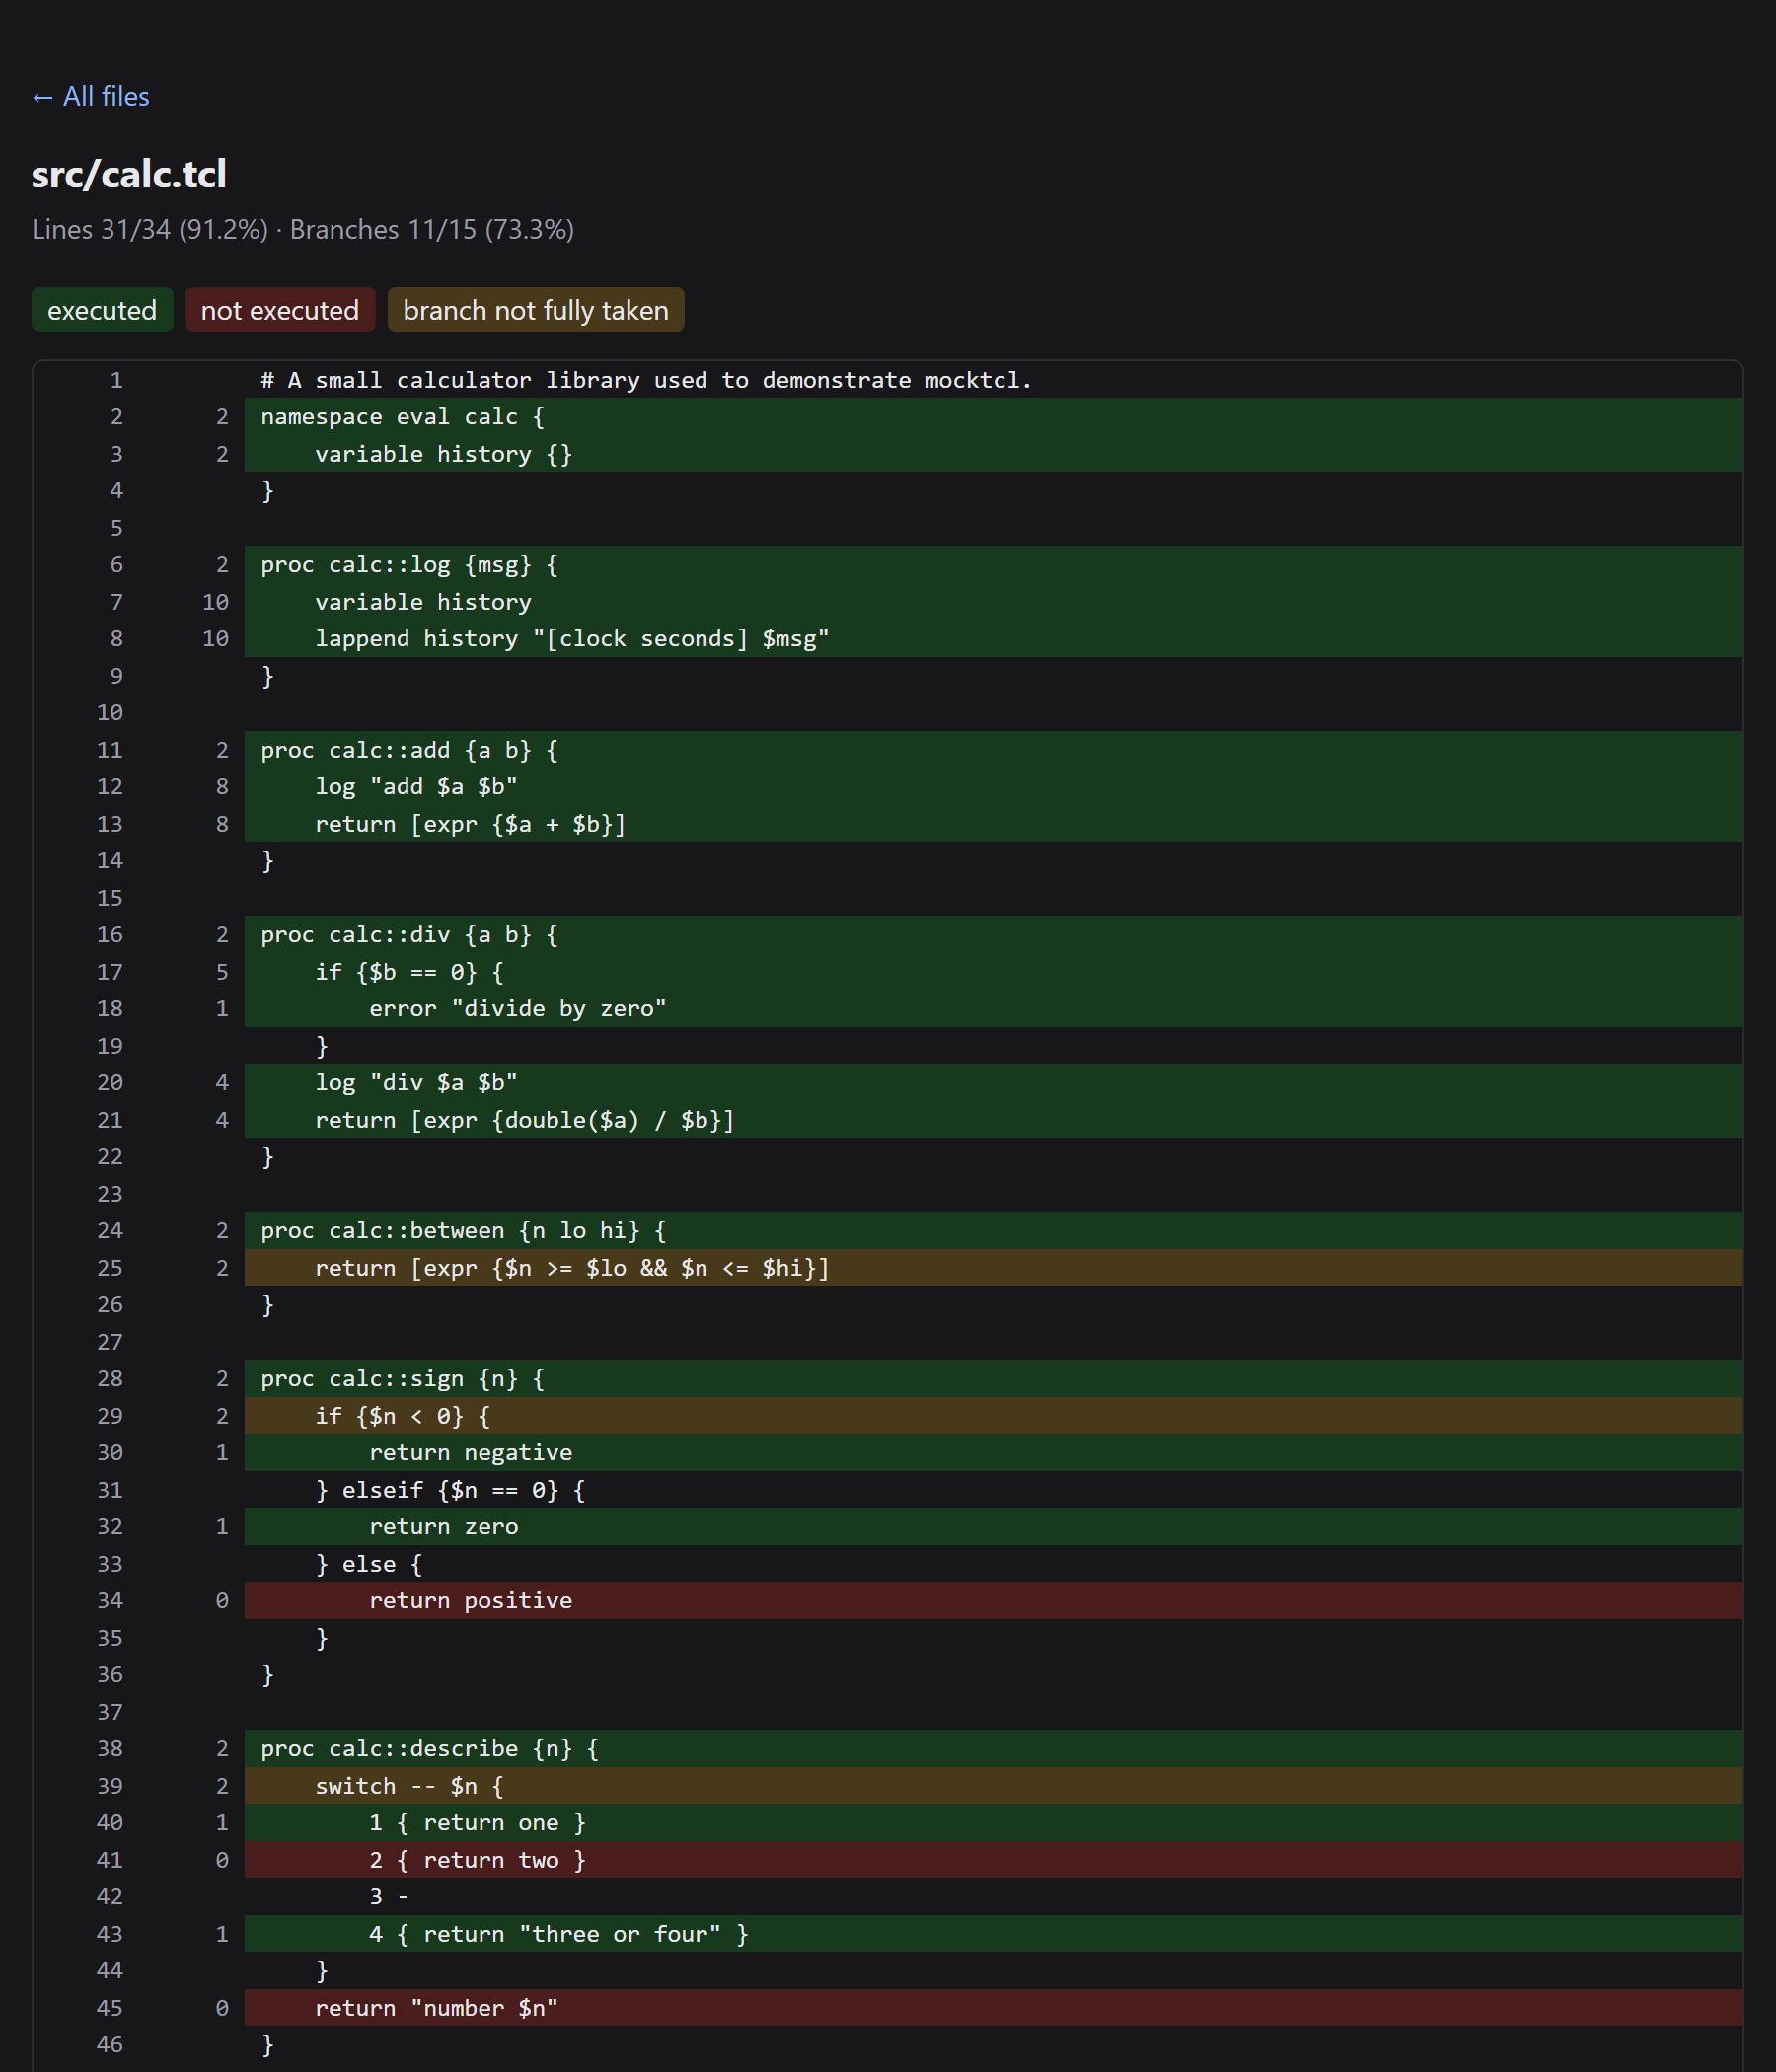
Task: Click the Lines 31/34 coverage summary
Action: (150, 229)
